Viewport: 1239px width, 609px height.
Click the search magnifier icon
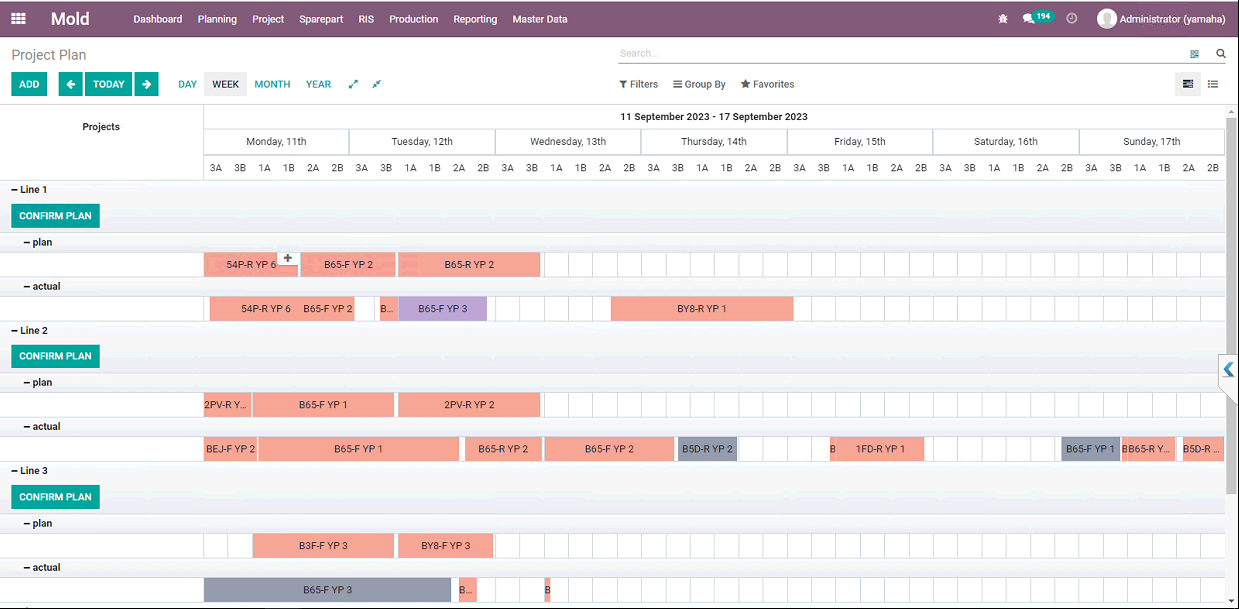[x=1220, y=54]
